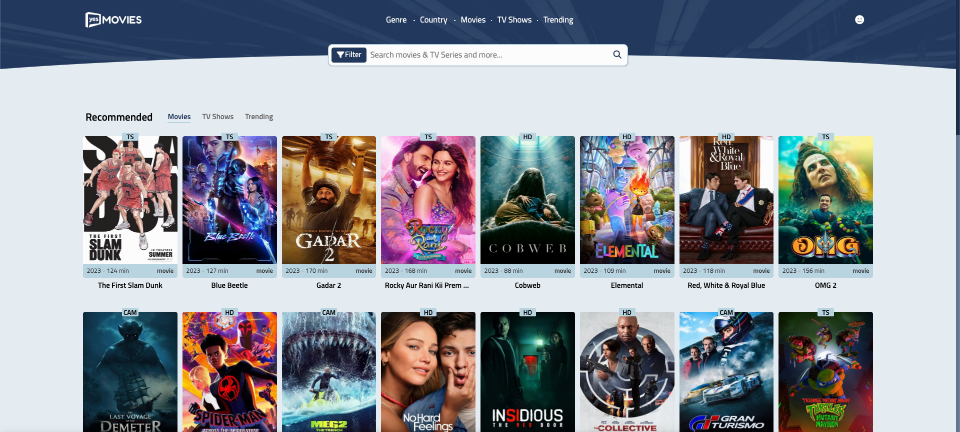
Task: Click CAM badge on Gran Turismo
Action: tap(726, 313)
